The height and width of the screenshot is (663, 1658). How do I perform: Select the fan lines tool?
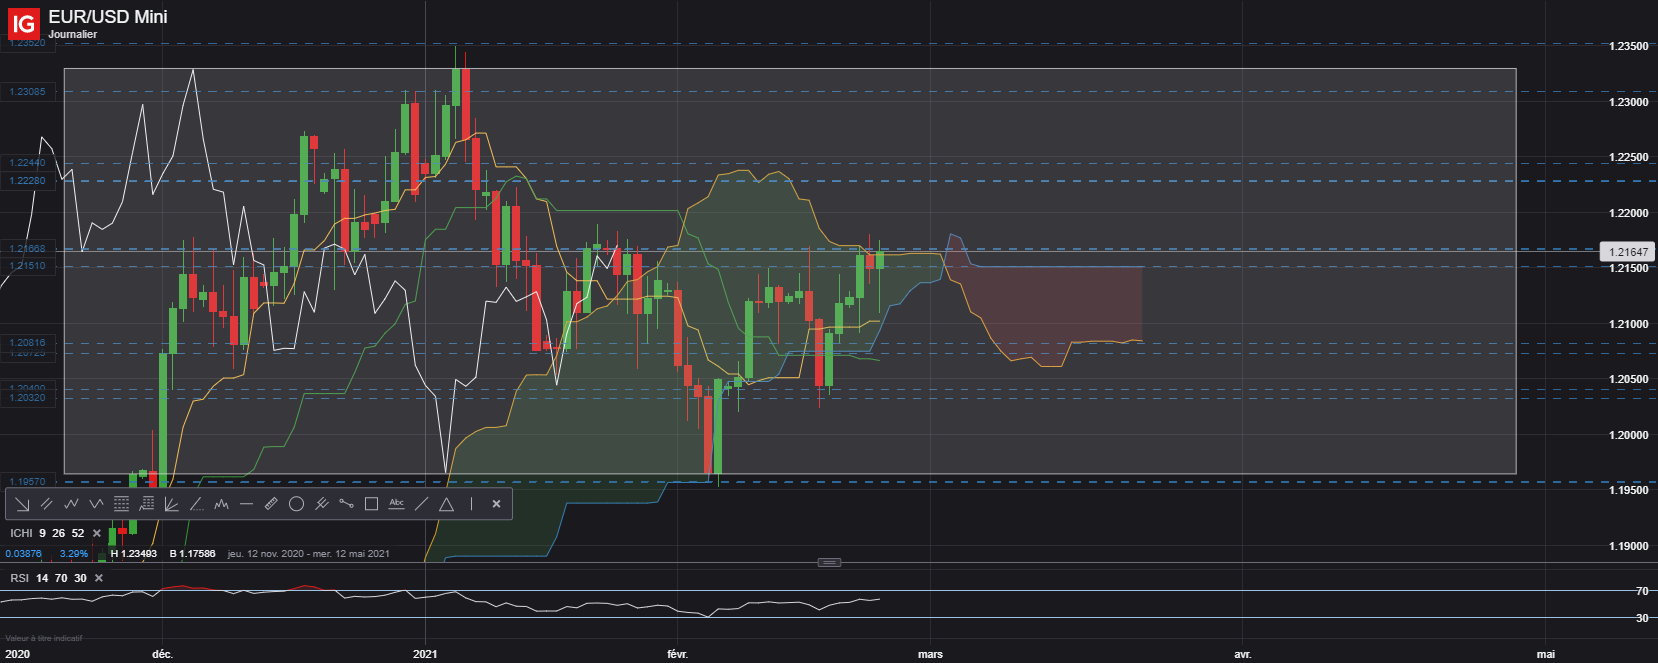pos(171,504)
